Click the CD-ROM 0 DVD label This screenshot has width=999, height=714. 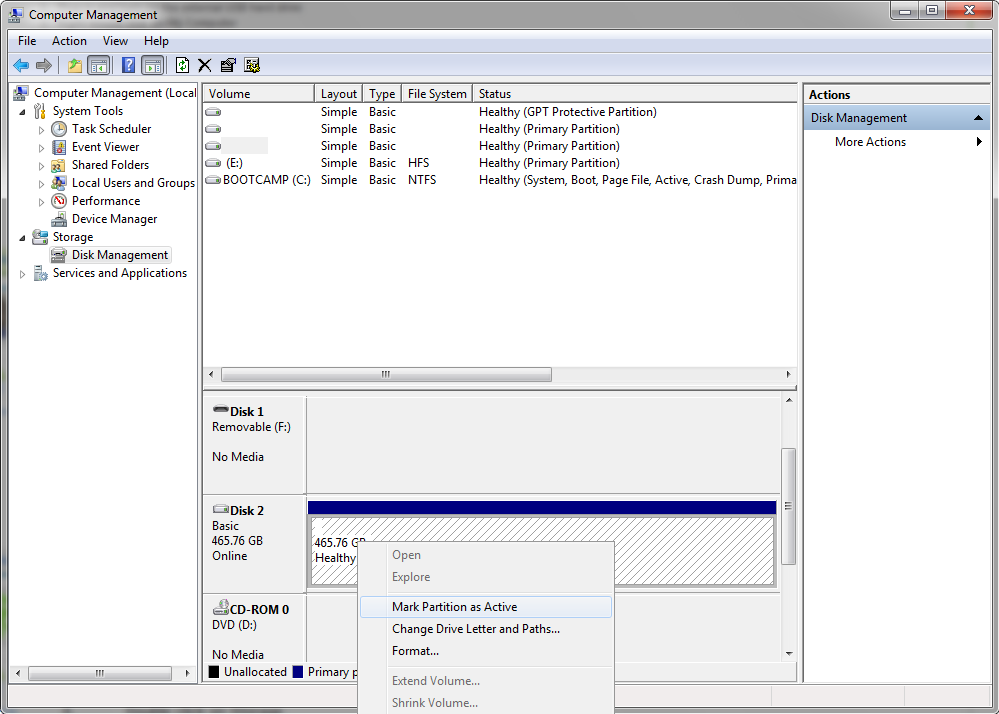(254, 629)
